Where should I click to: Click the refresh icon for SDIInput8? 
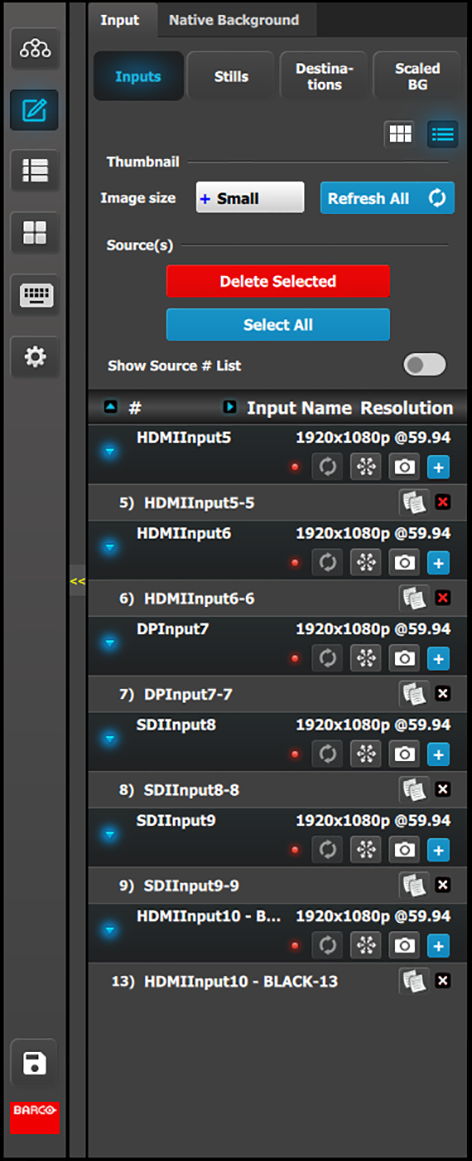click(x=327, y=754)
